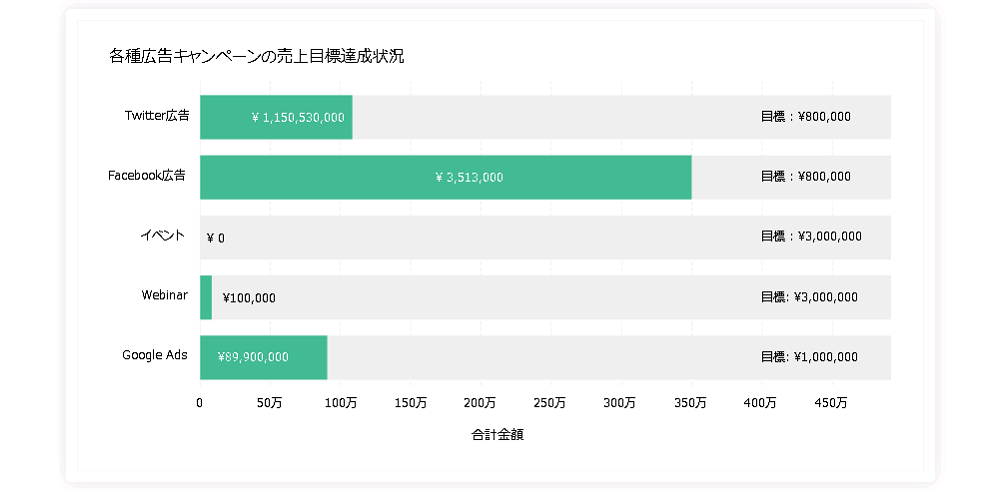Click the ¥ 3,513,000 value label
The height and width of the screenshot is (490, 1000).
click(x=469, y=178)
